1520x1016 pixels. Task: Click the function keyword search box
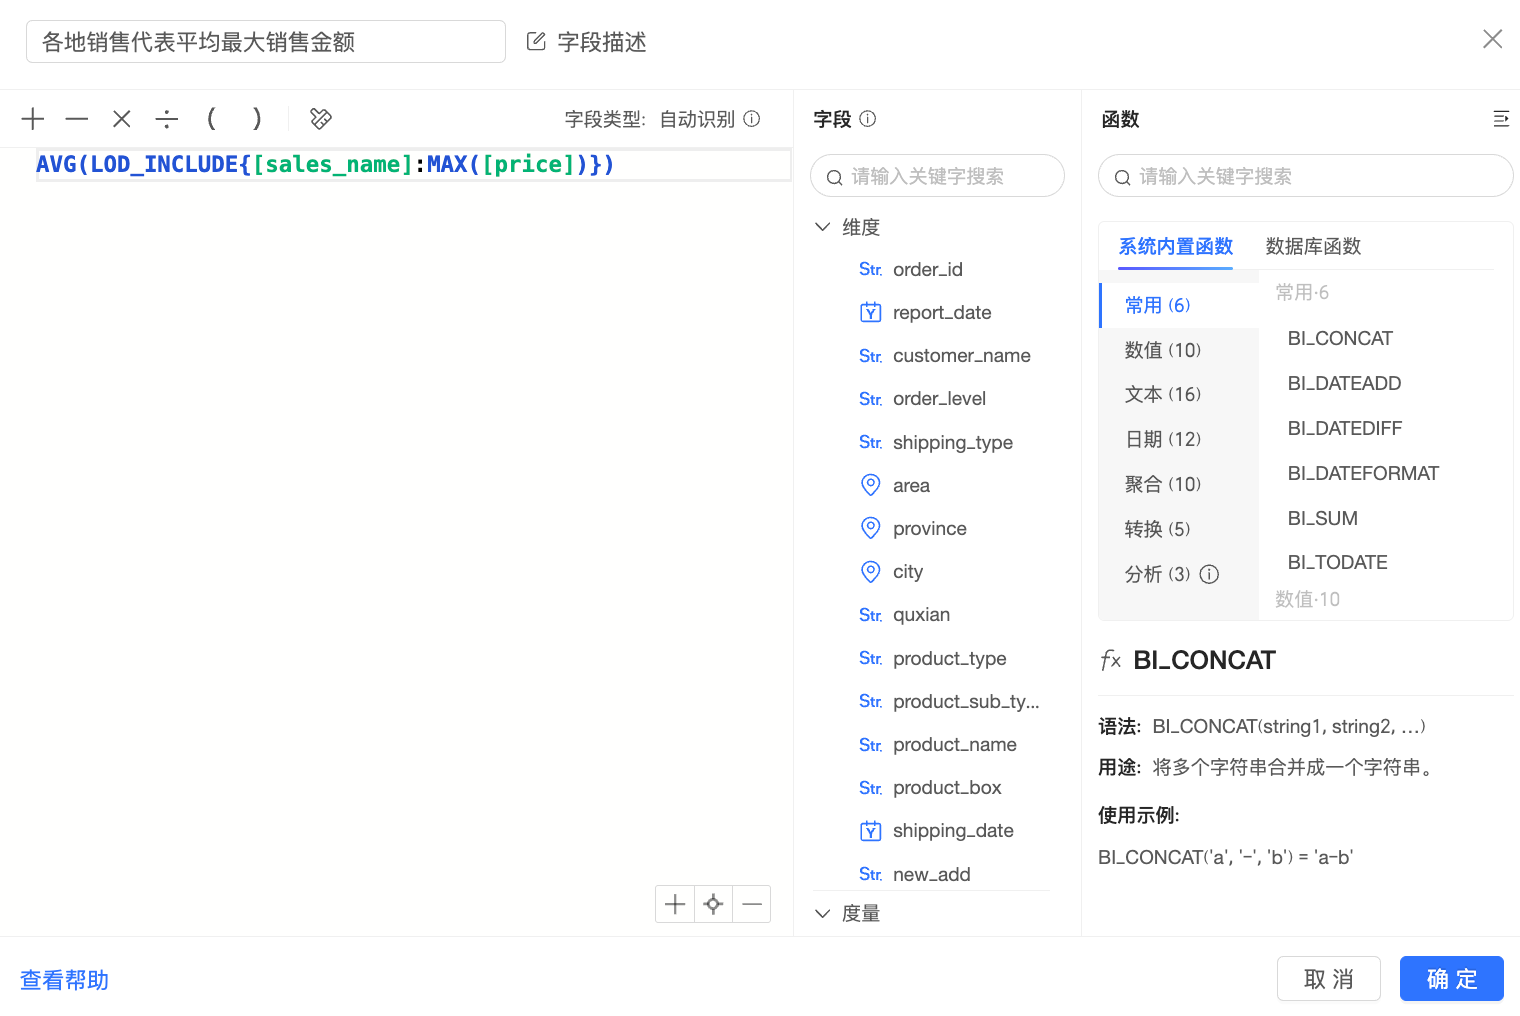[1305, 176]
